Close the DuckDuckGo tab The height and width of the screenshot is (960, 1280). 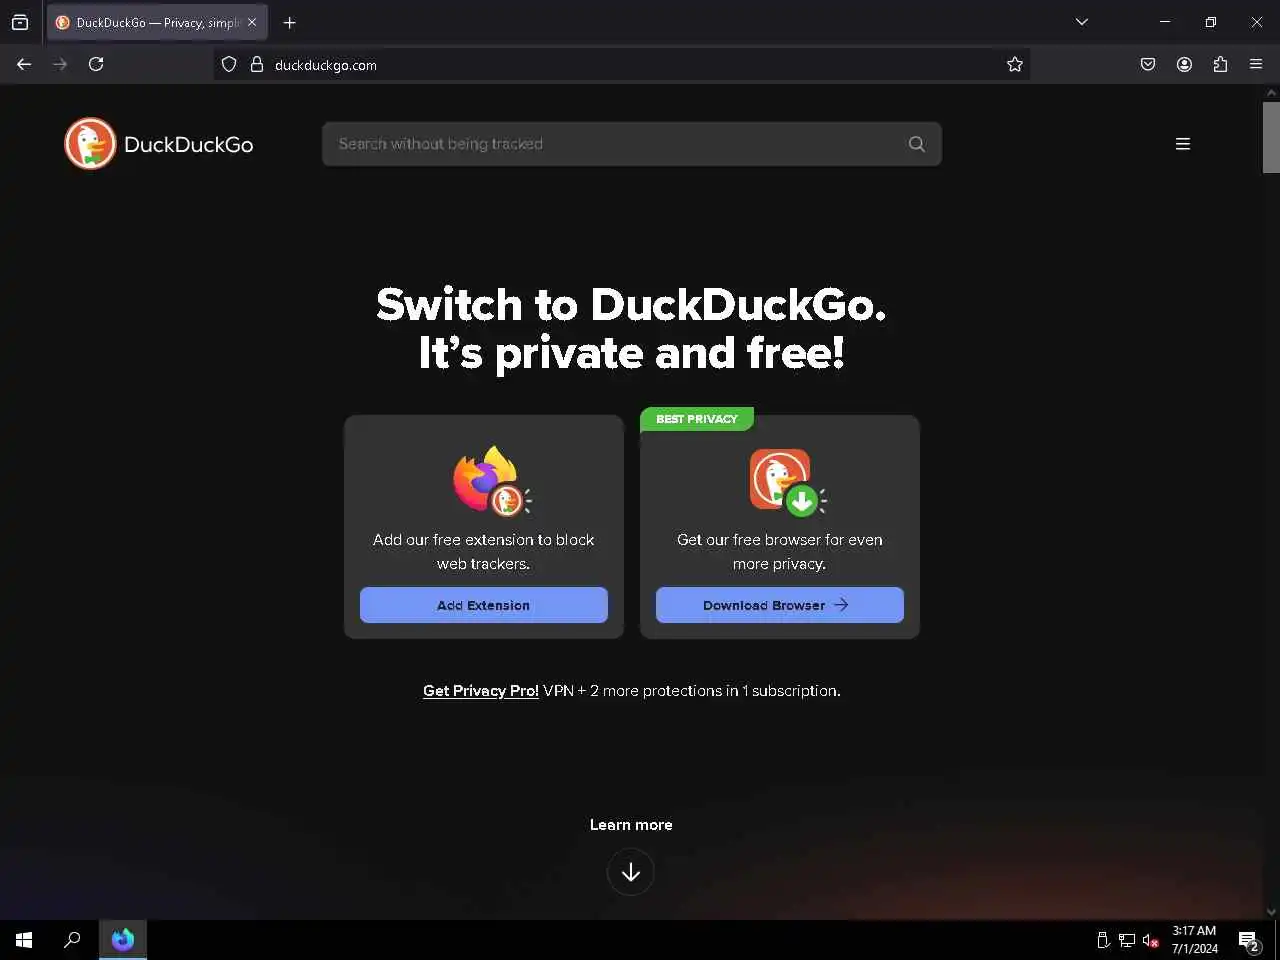(x=252, y=22)
